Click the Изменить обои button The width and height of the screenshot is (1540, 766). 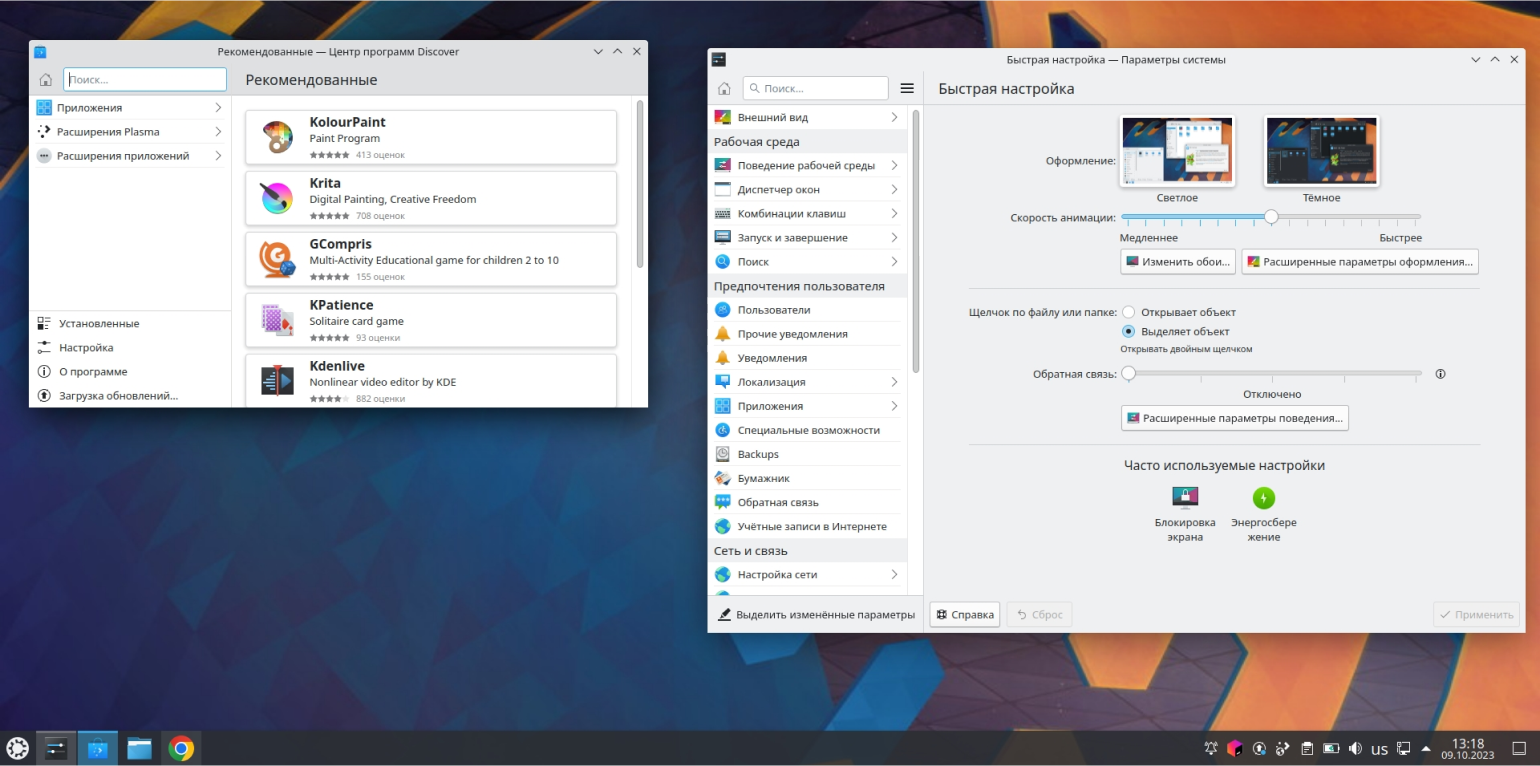1178,262
